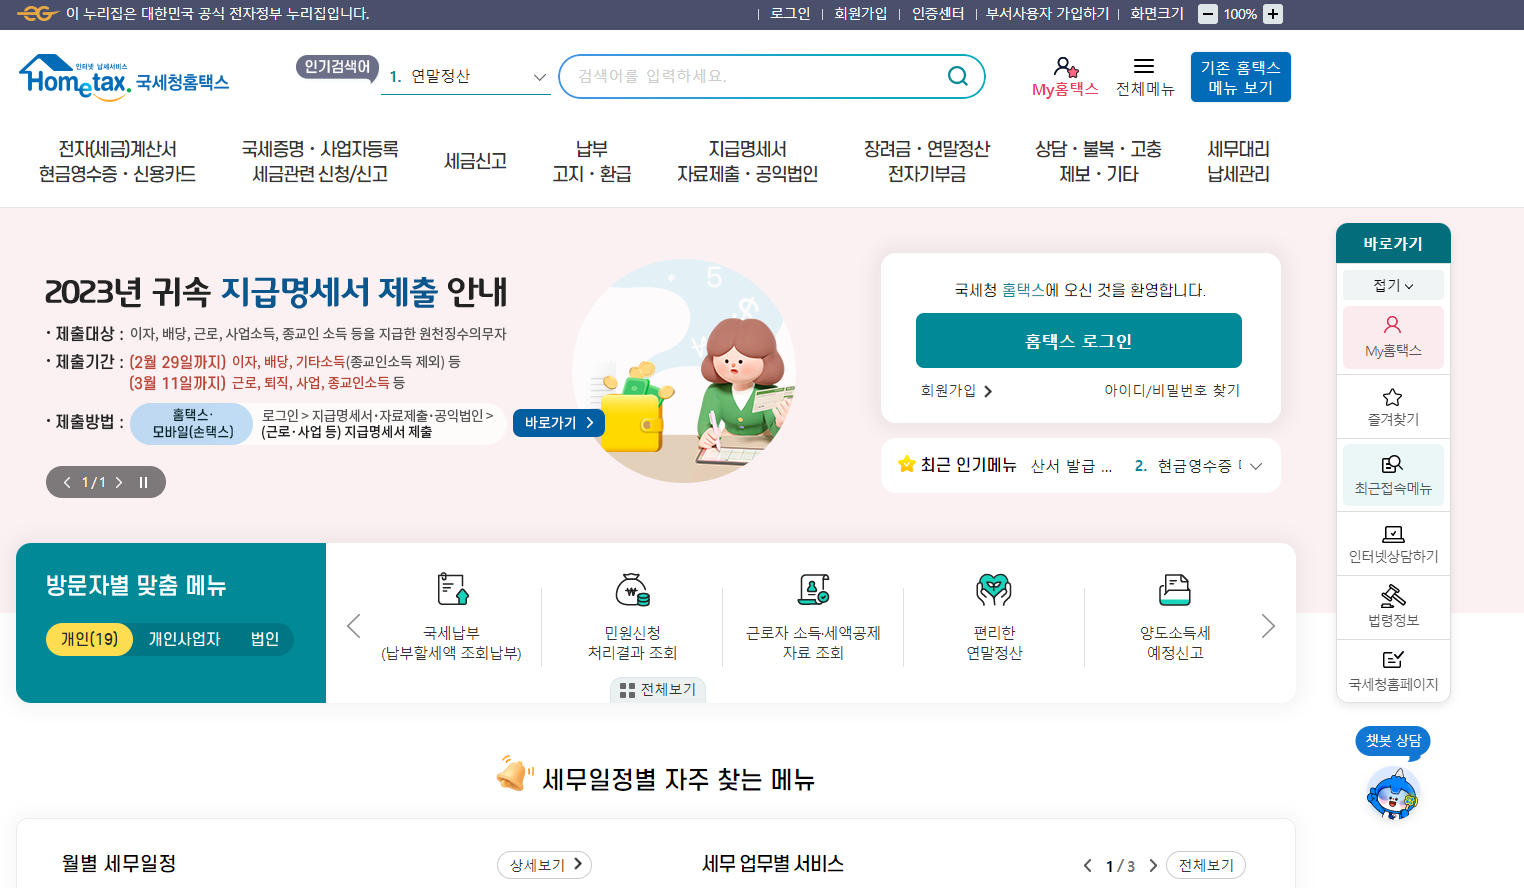Click the 홈택스·모바일(손택스) pill
1524x888 pixels.
[192, 423]
